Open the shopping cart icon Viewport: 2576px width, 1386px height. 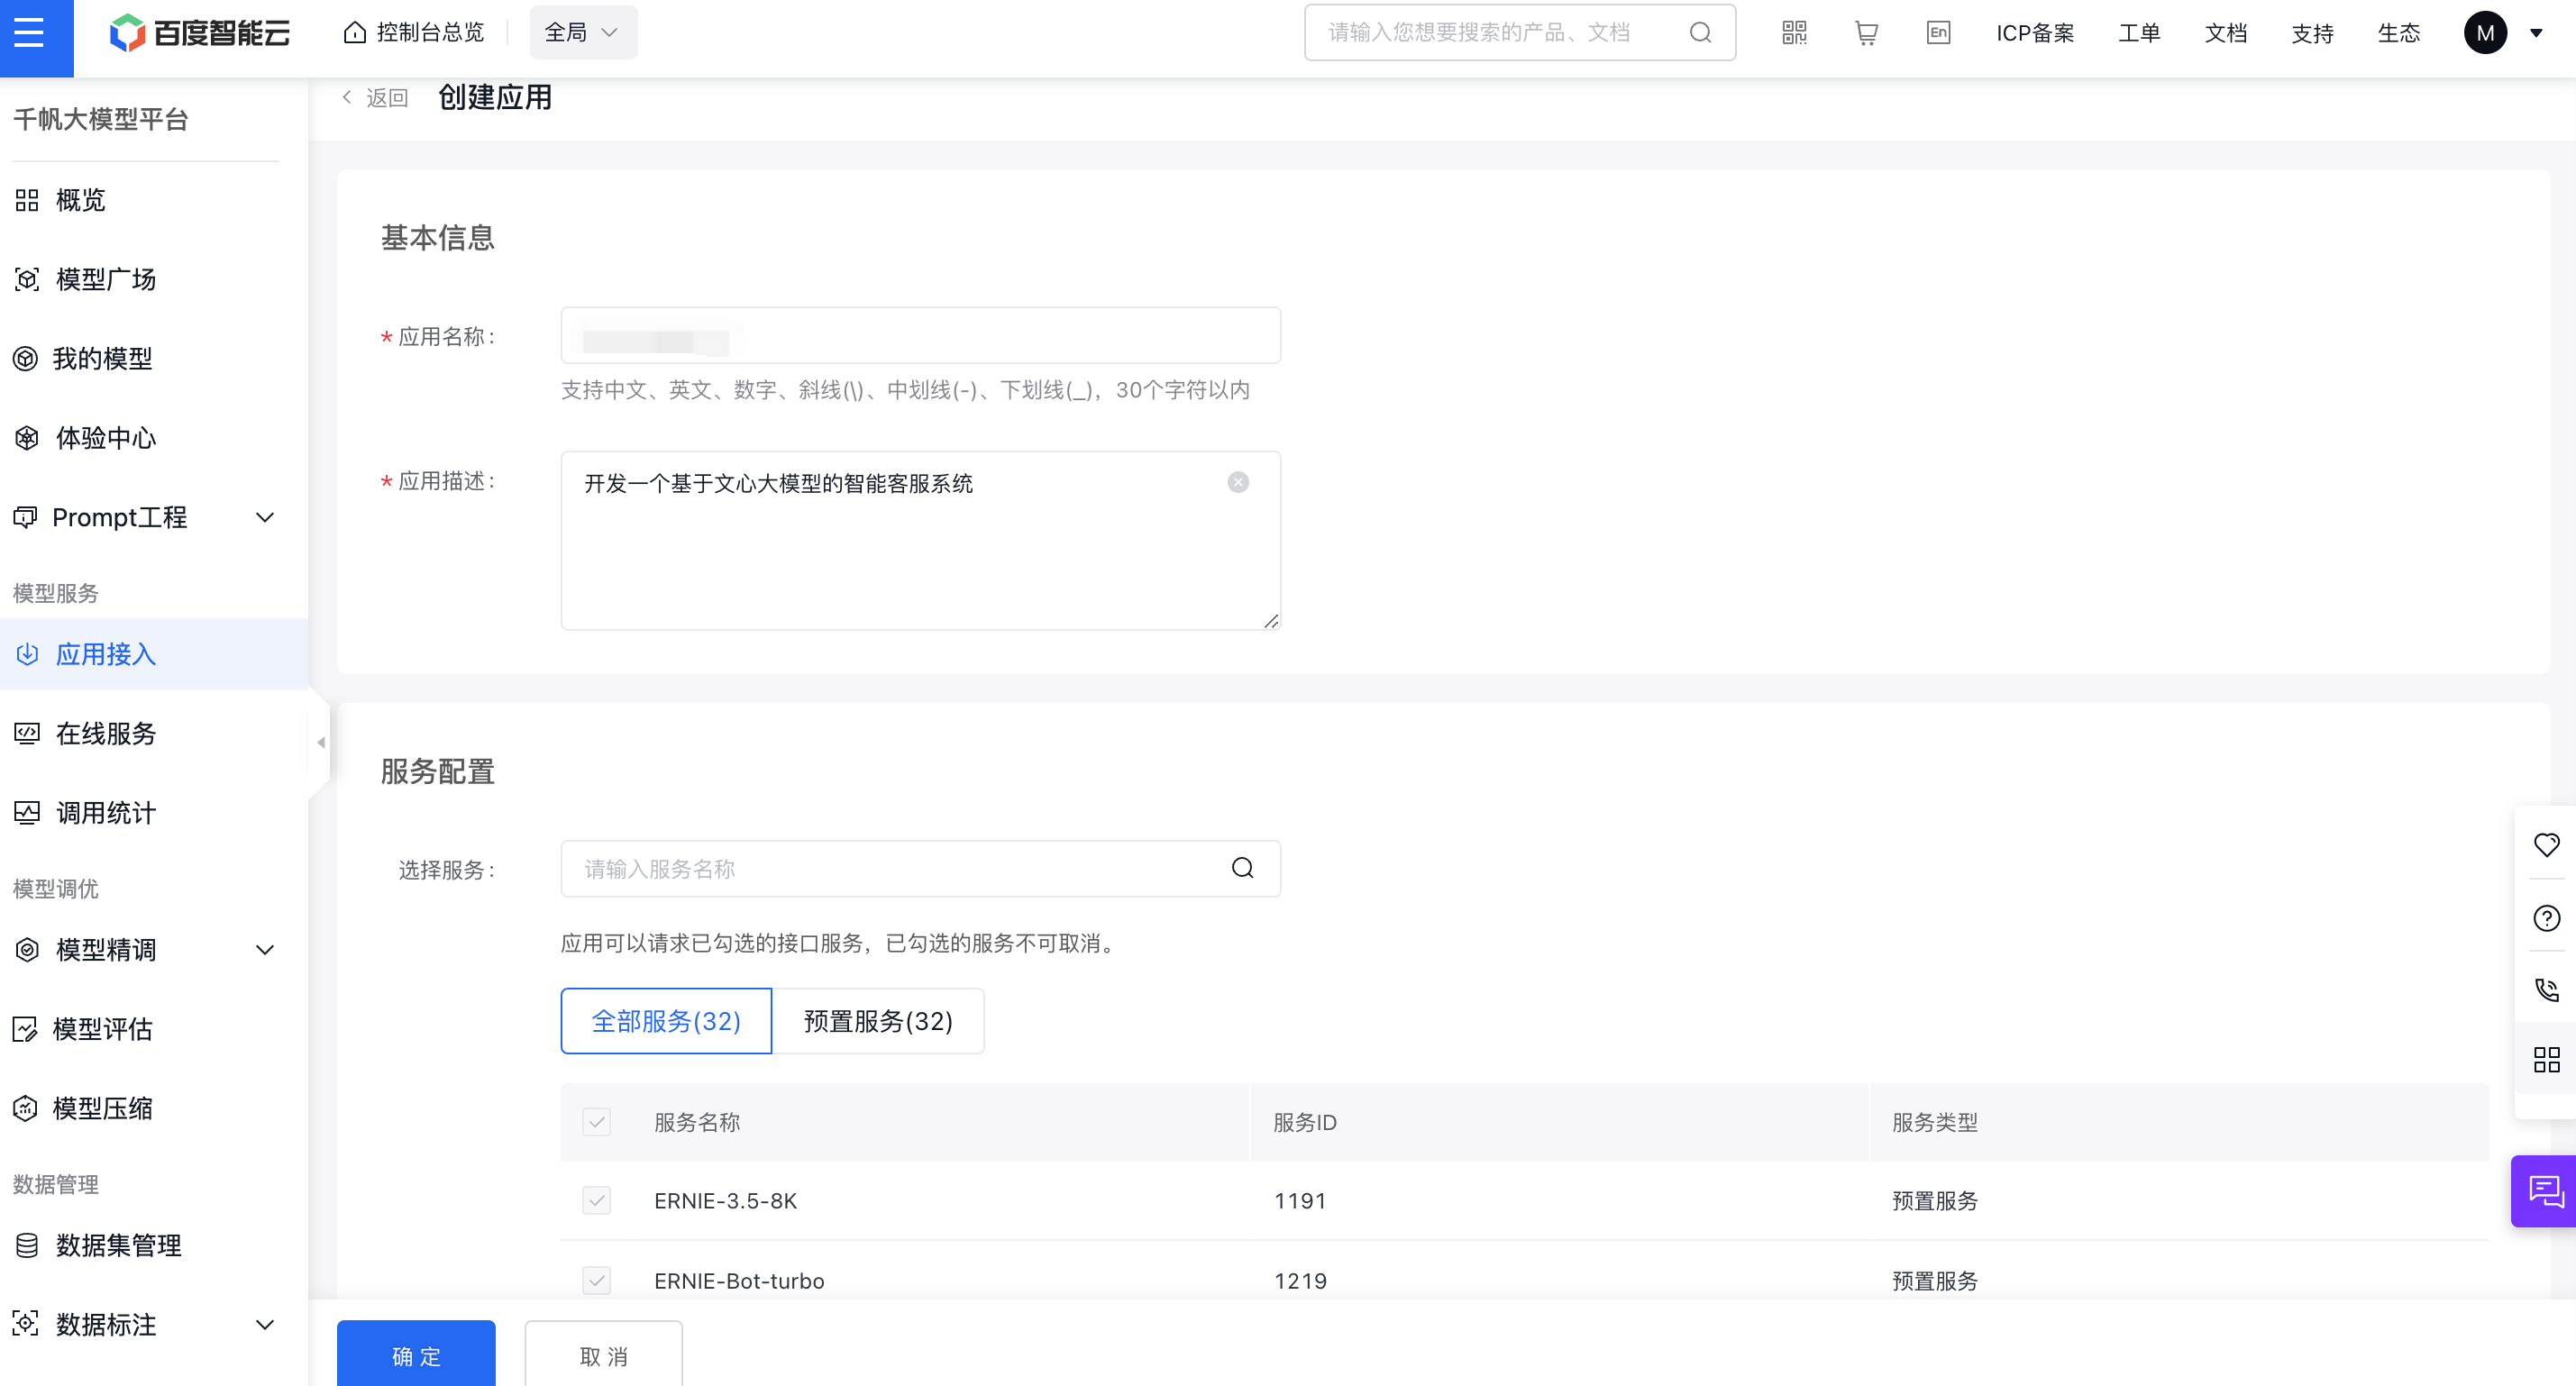(1865, 33)
